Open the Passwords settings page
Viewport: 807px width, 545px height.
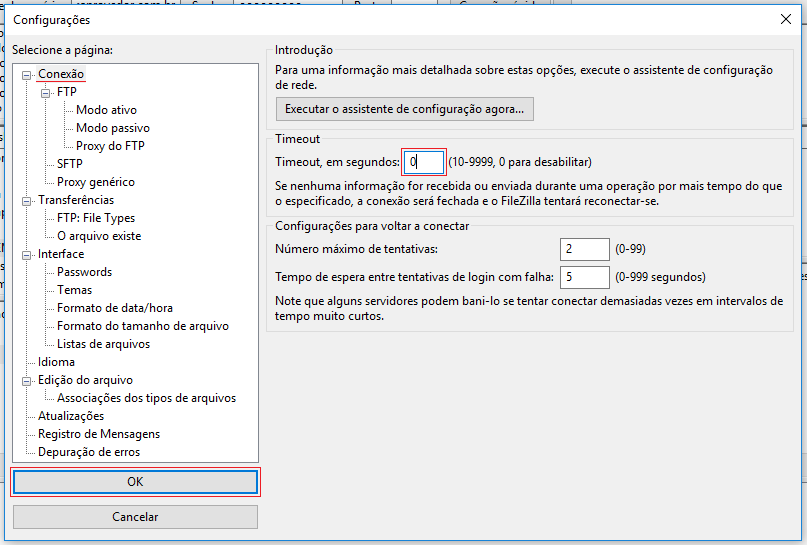[x=84, y=272]
